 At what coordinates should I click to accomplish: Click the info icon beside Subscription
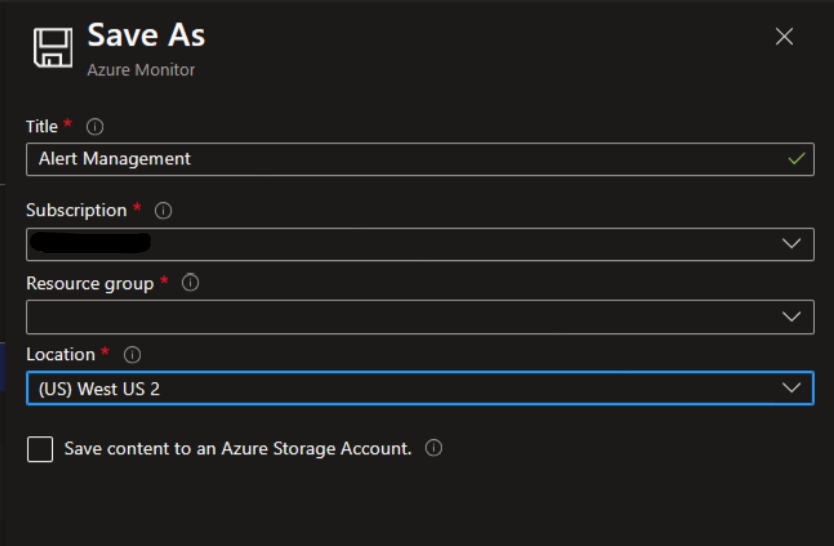(164, 211)
